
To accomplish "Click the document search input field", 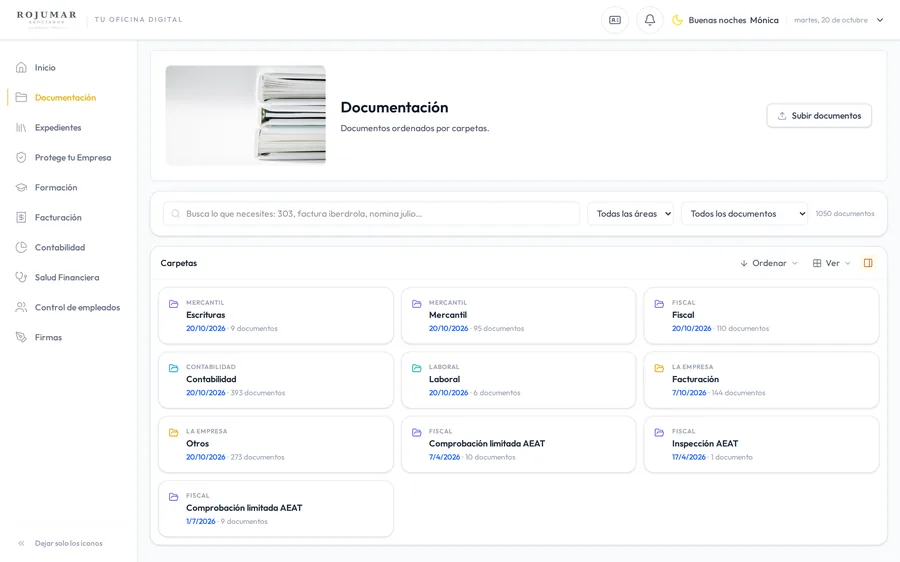I will coord(371,214).
